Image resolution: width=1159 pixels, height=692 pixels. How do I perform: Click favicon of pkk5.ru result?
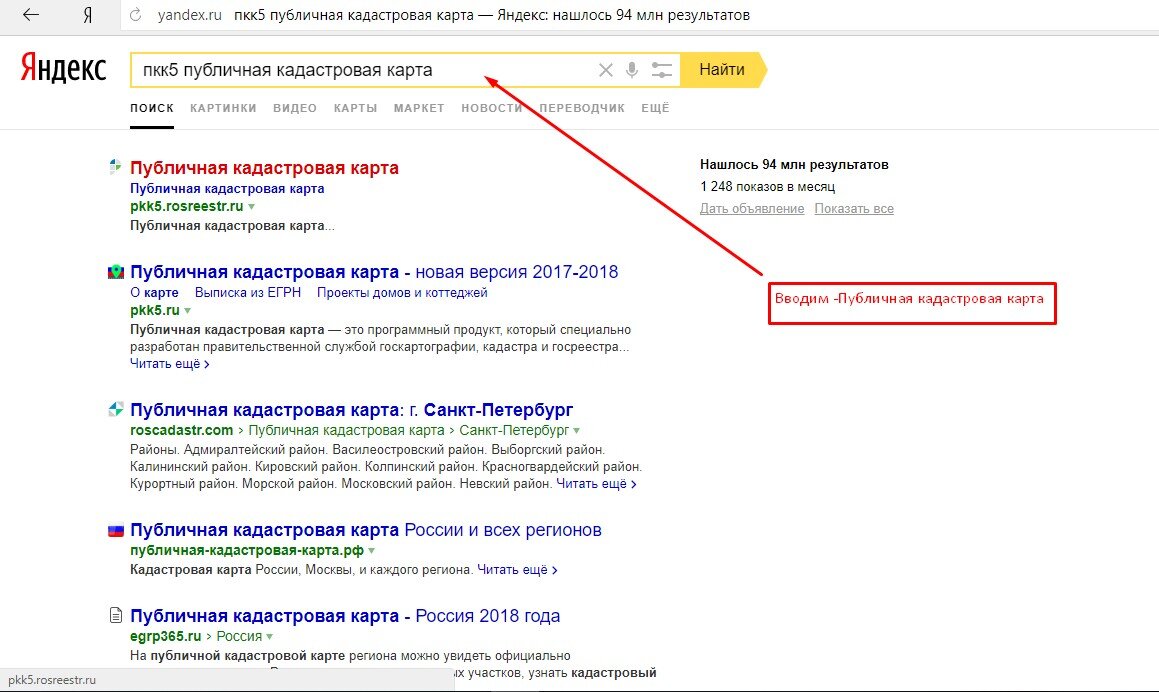coord(115,272)
